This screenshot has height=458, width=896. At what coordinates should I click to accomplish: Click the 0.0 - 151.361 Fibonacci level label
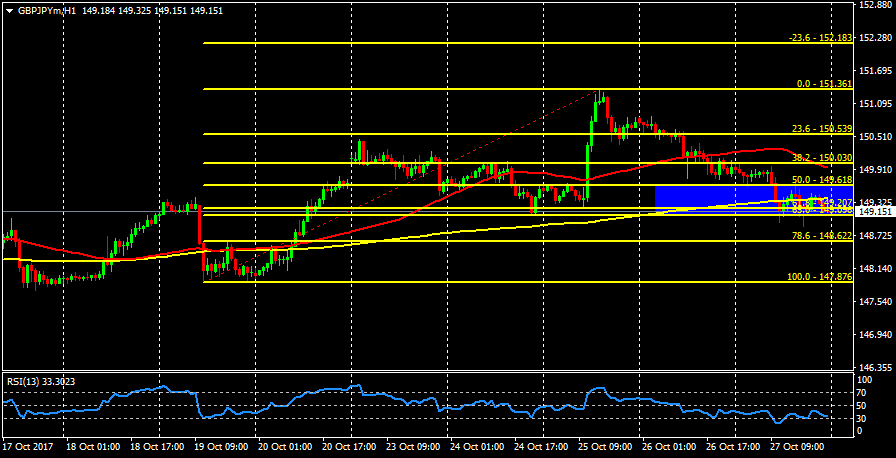[x=822, y=84]
